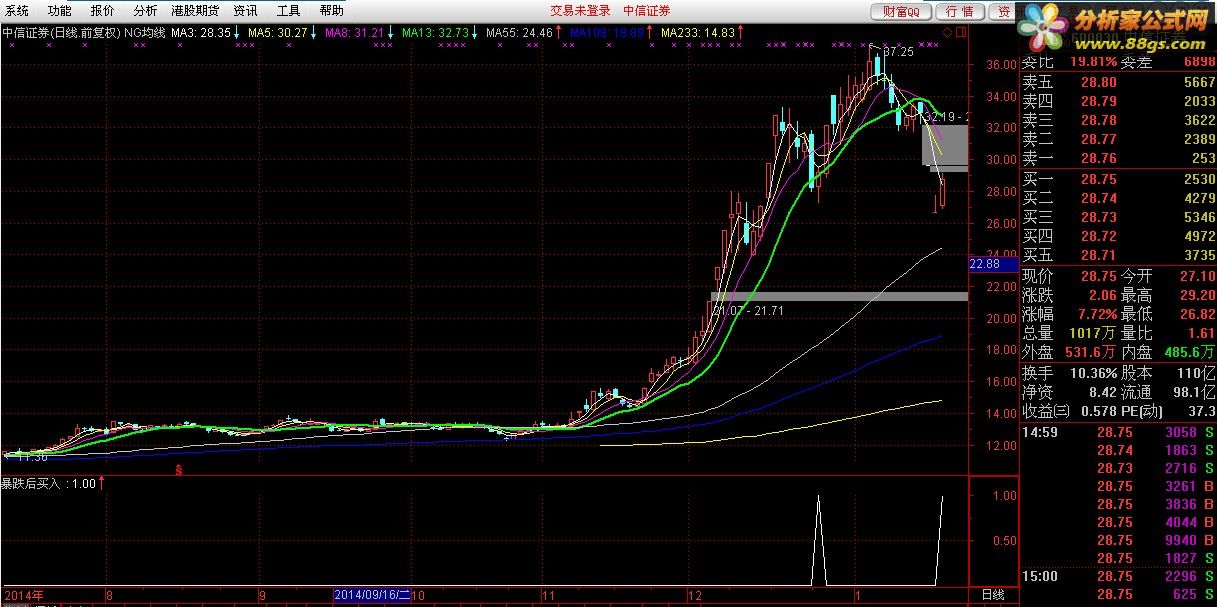Click the 涨跌 2.06 change value

point(1102,295)
